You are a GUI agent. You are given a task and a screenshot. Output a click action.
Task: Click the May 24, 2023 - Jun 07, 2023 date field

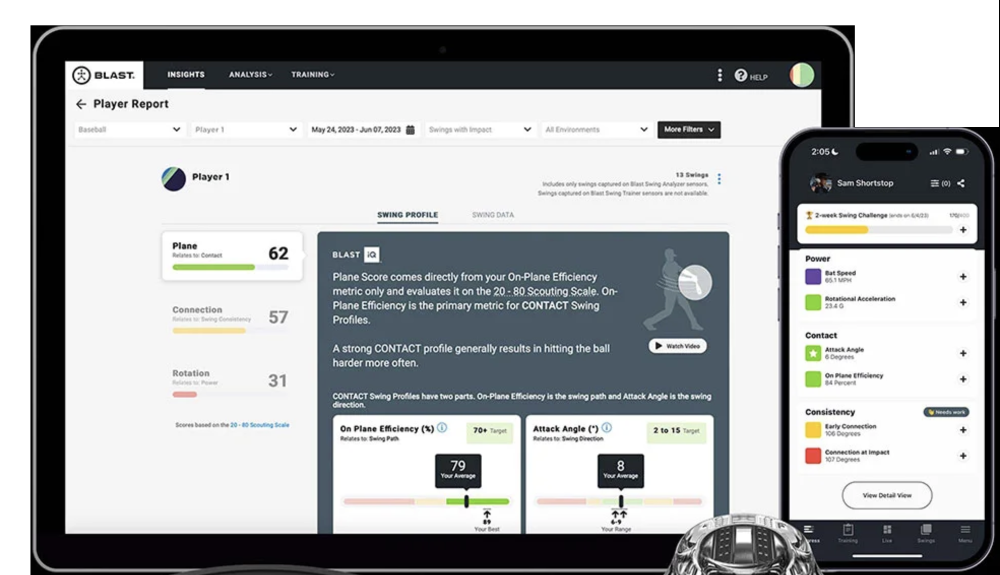363,129
